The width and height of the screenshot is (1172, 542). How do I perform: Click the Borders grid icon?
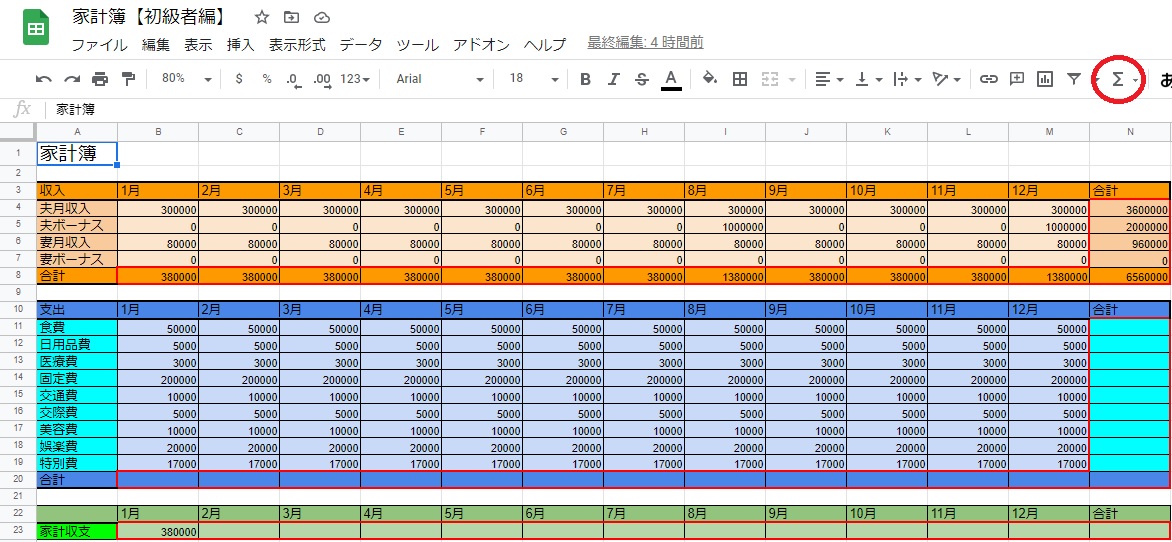coord(740,79)
